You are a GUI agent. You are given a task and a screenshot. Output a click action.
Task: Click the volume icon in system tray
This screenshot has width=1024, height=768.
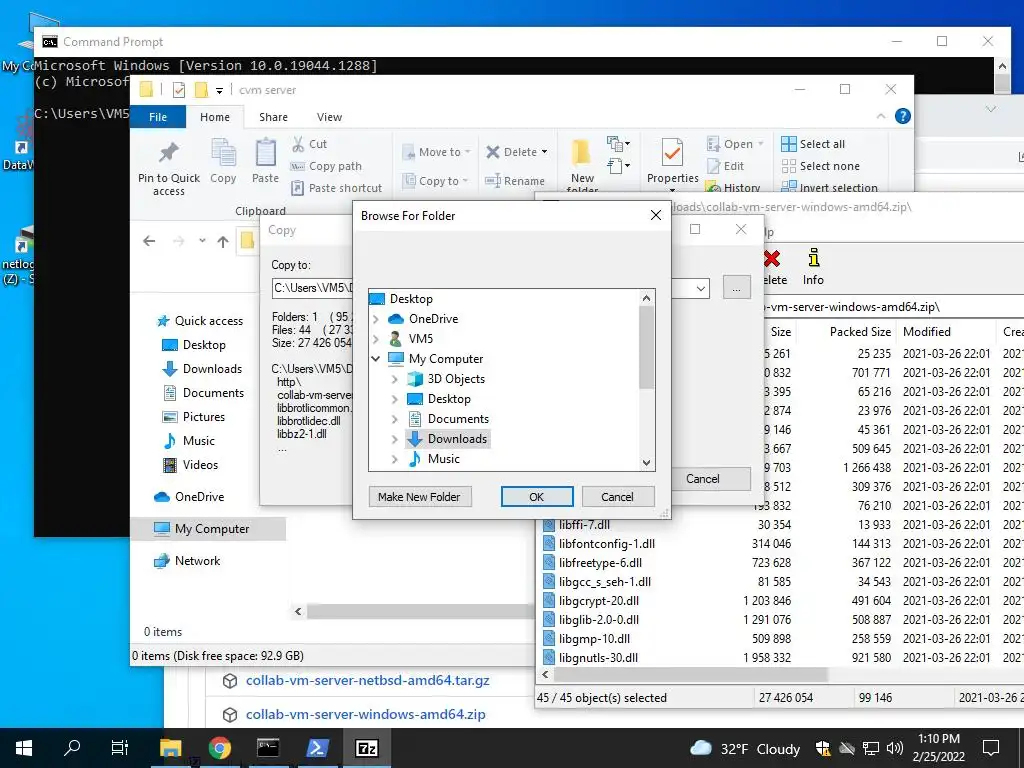895,748
